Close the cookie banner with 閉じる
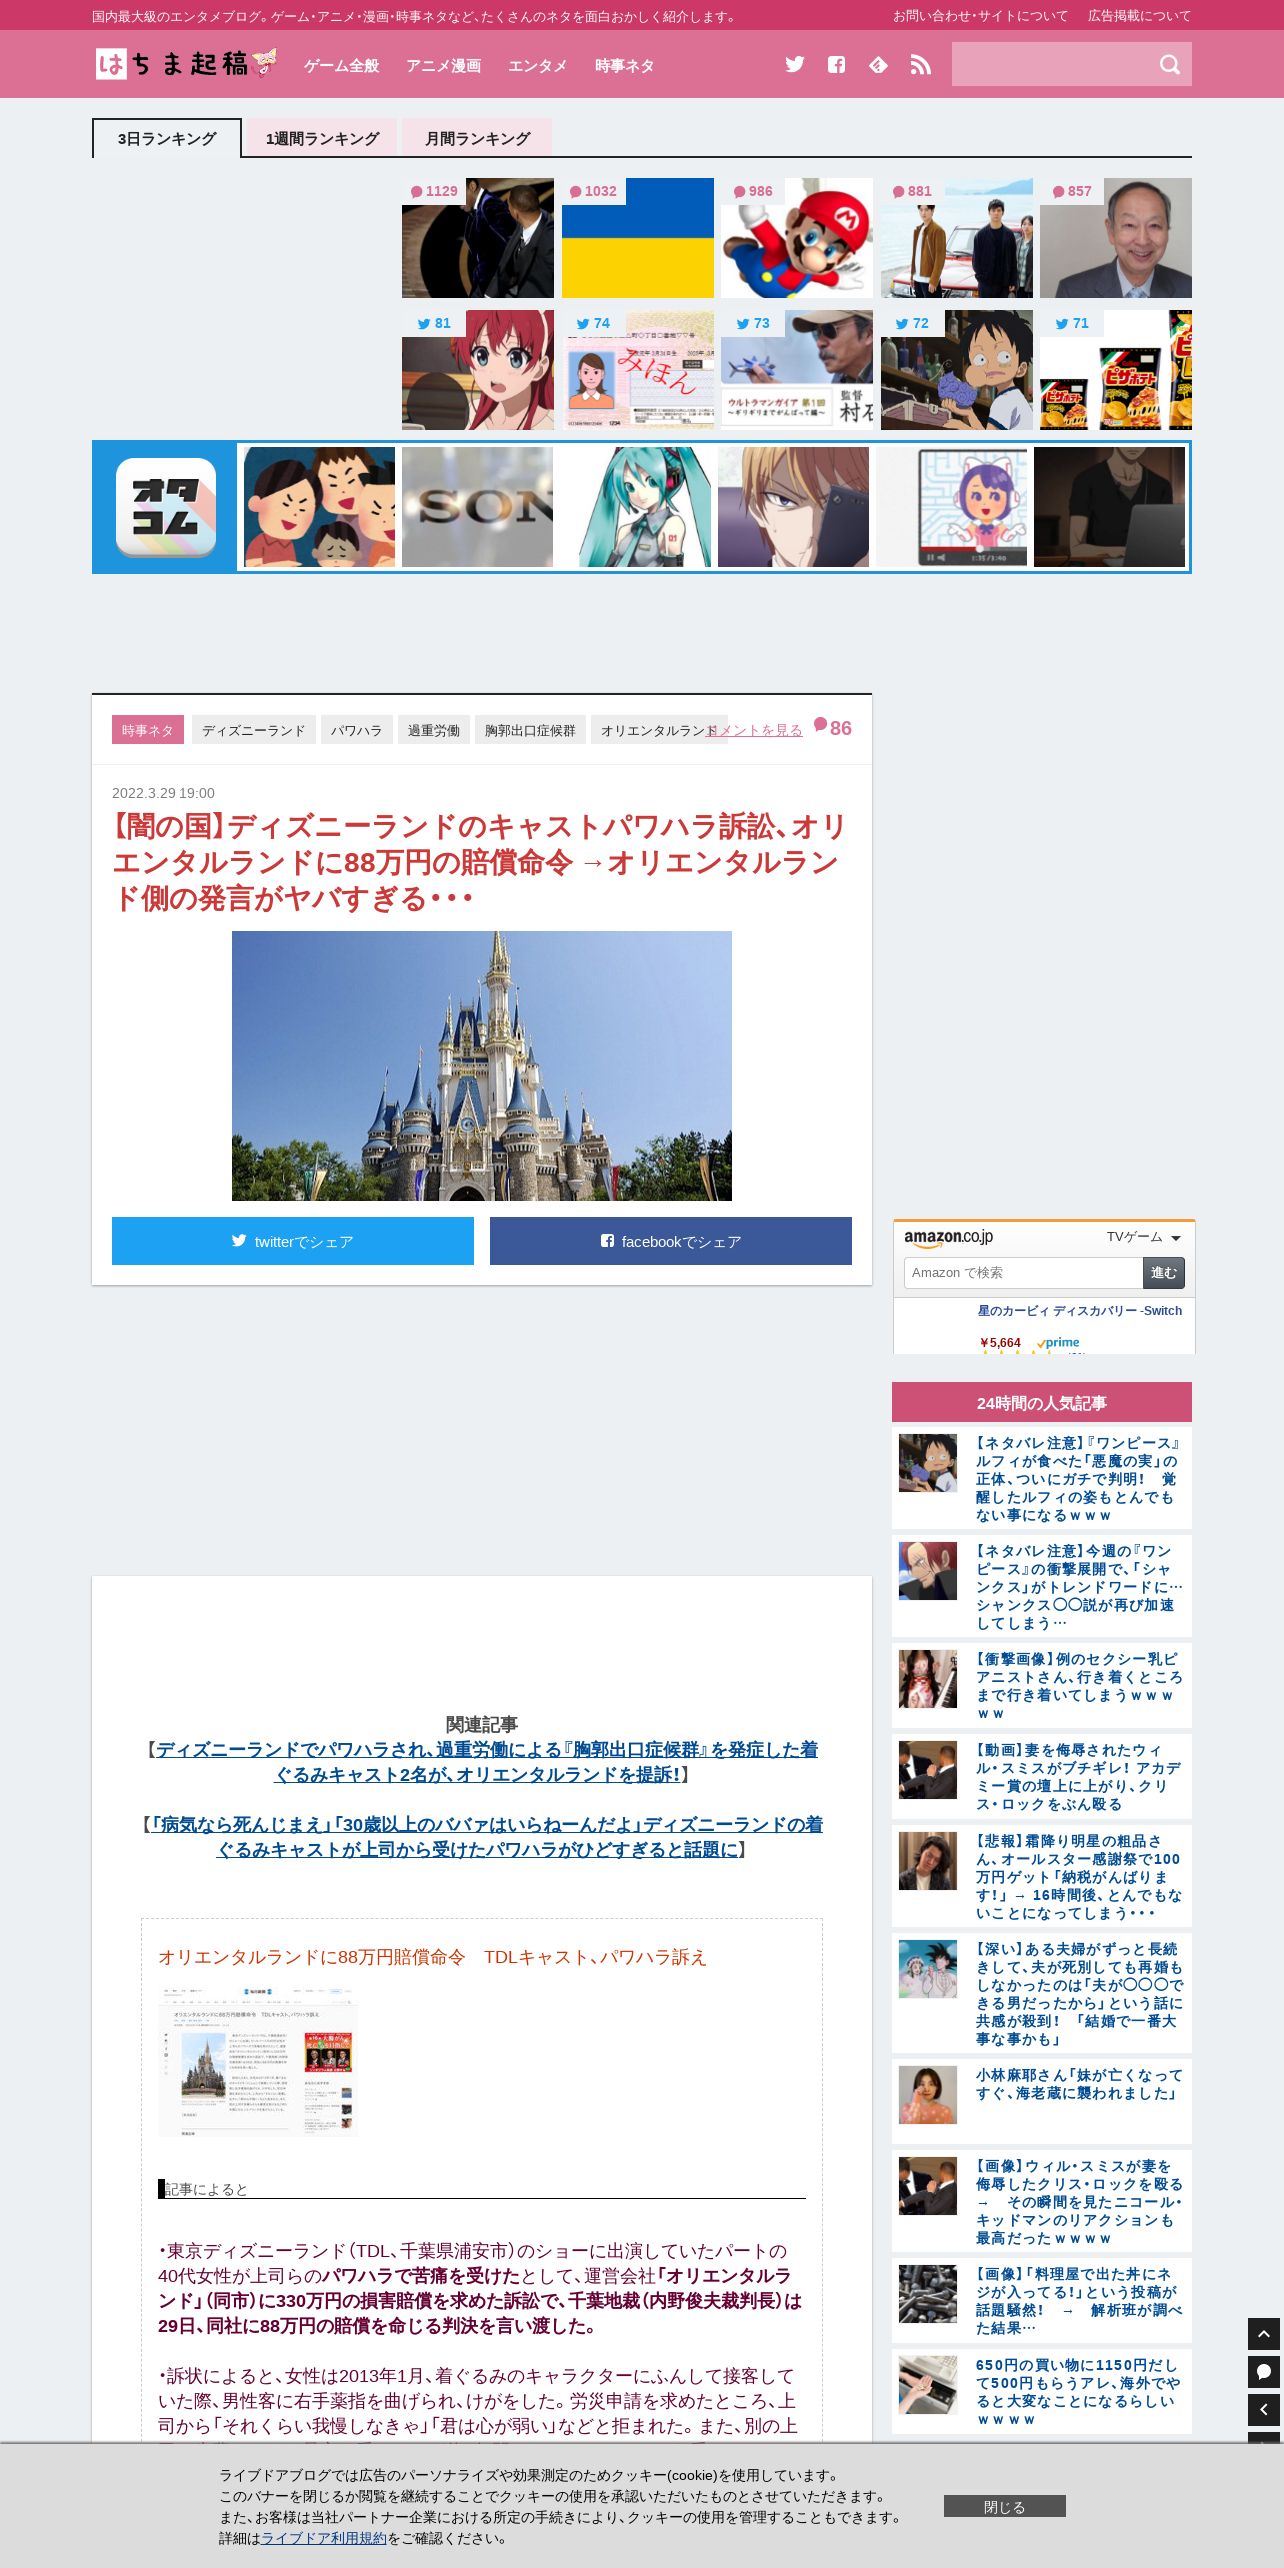 pos(1005,2506)
